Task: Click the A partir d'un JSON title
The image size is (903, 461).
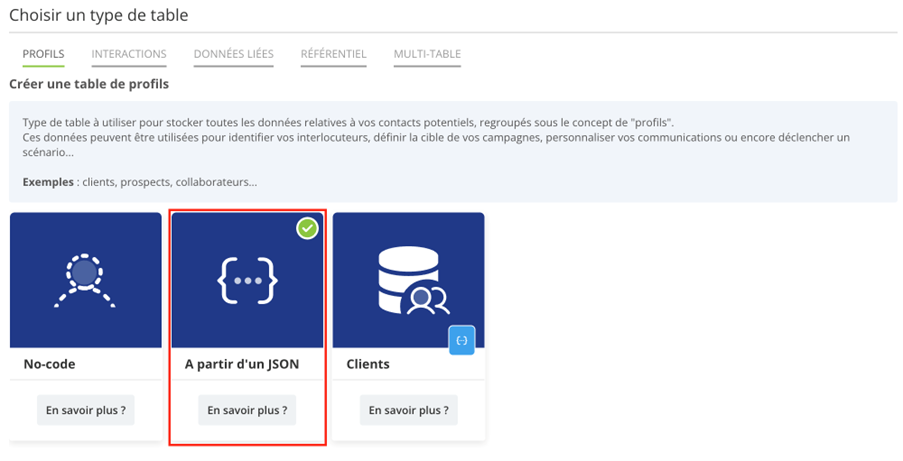Action: 242,364
